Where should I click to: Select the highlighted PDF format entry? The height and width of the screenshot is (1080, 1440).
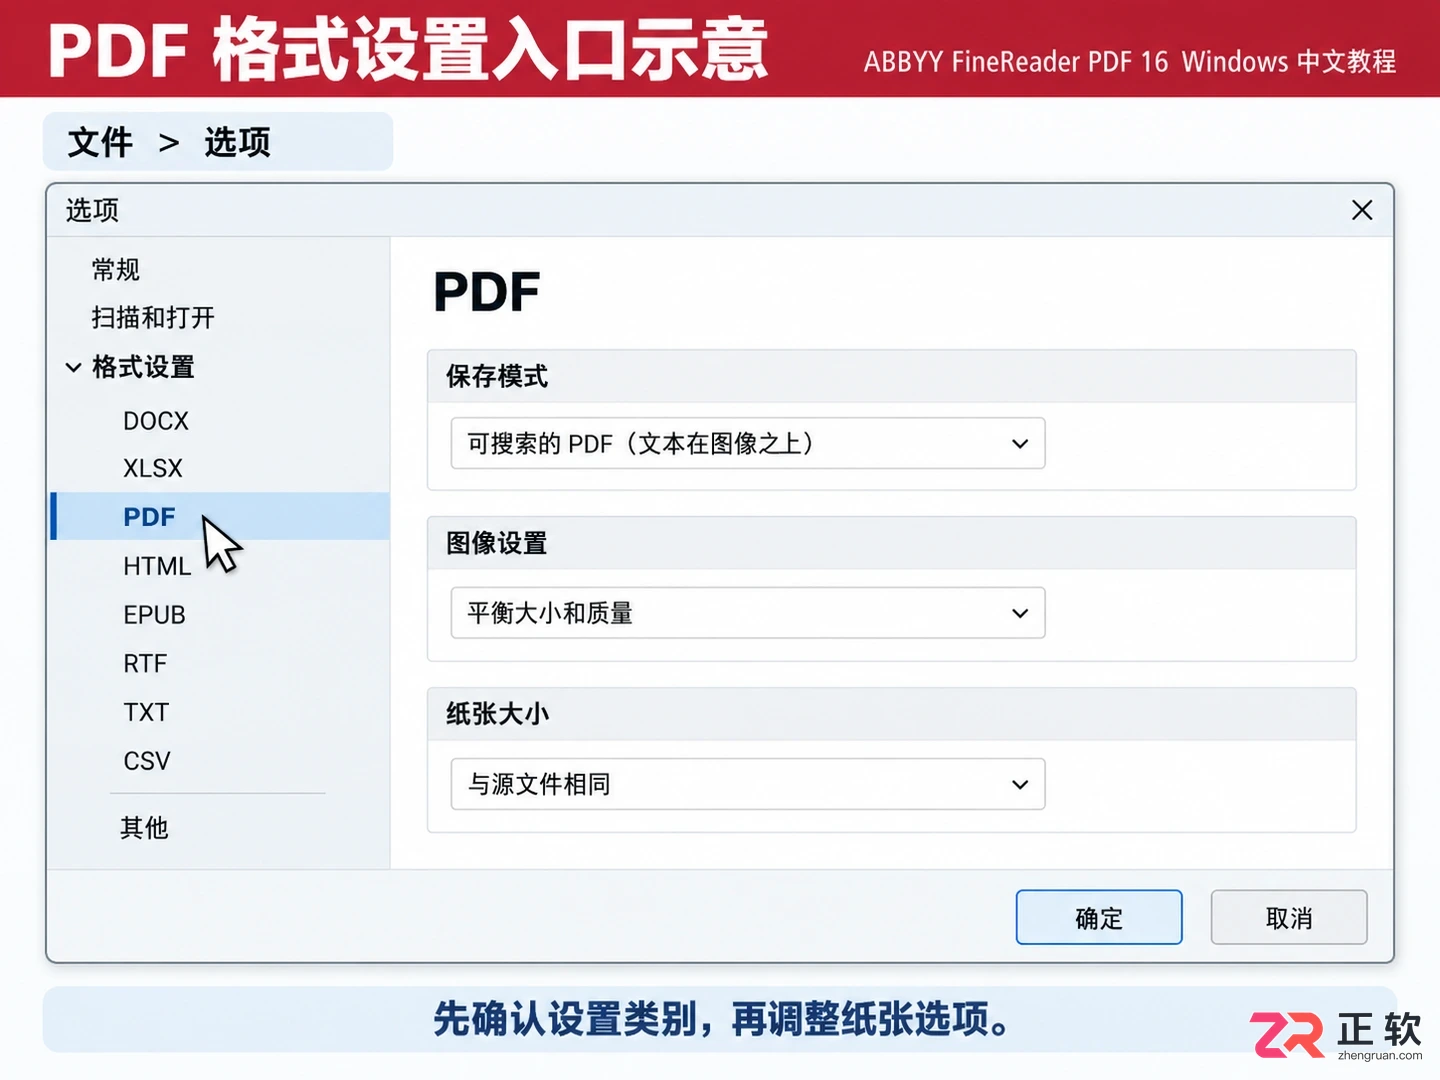click(x=220, y=516)
